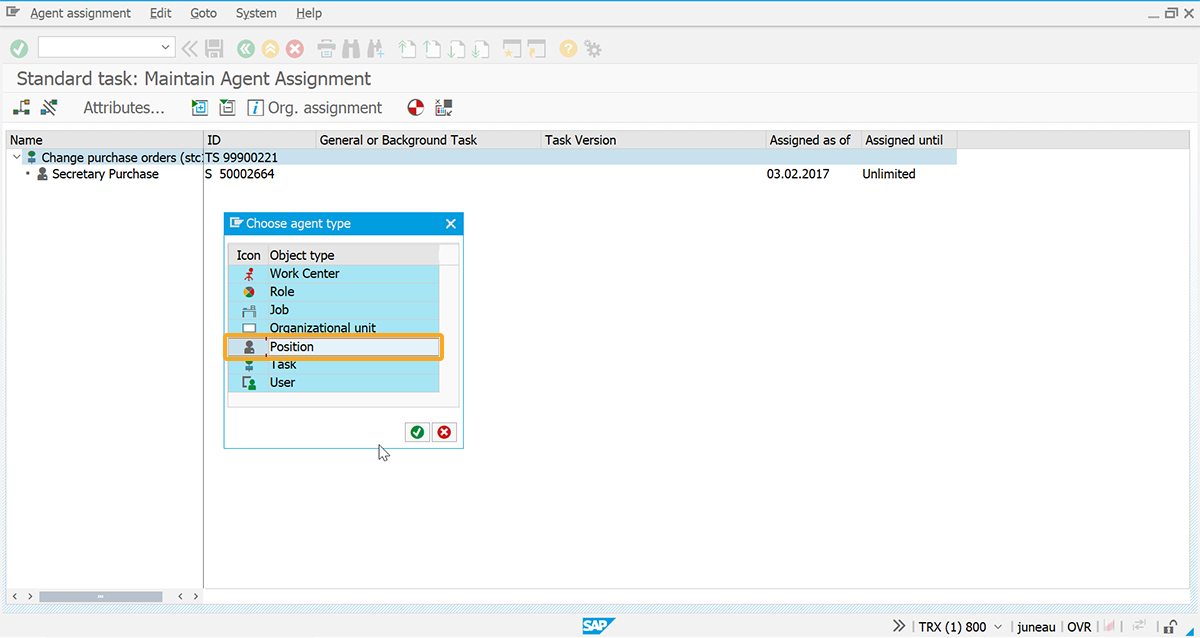
Task: Click the red-white Refresh index circle icon
Action: tap(416, 108)
